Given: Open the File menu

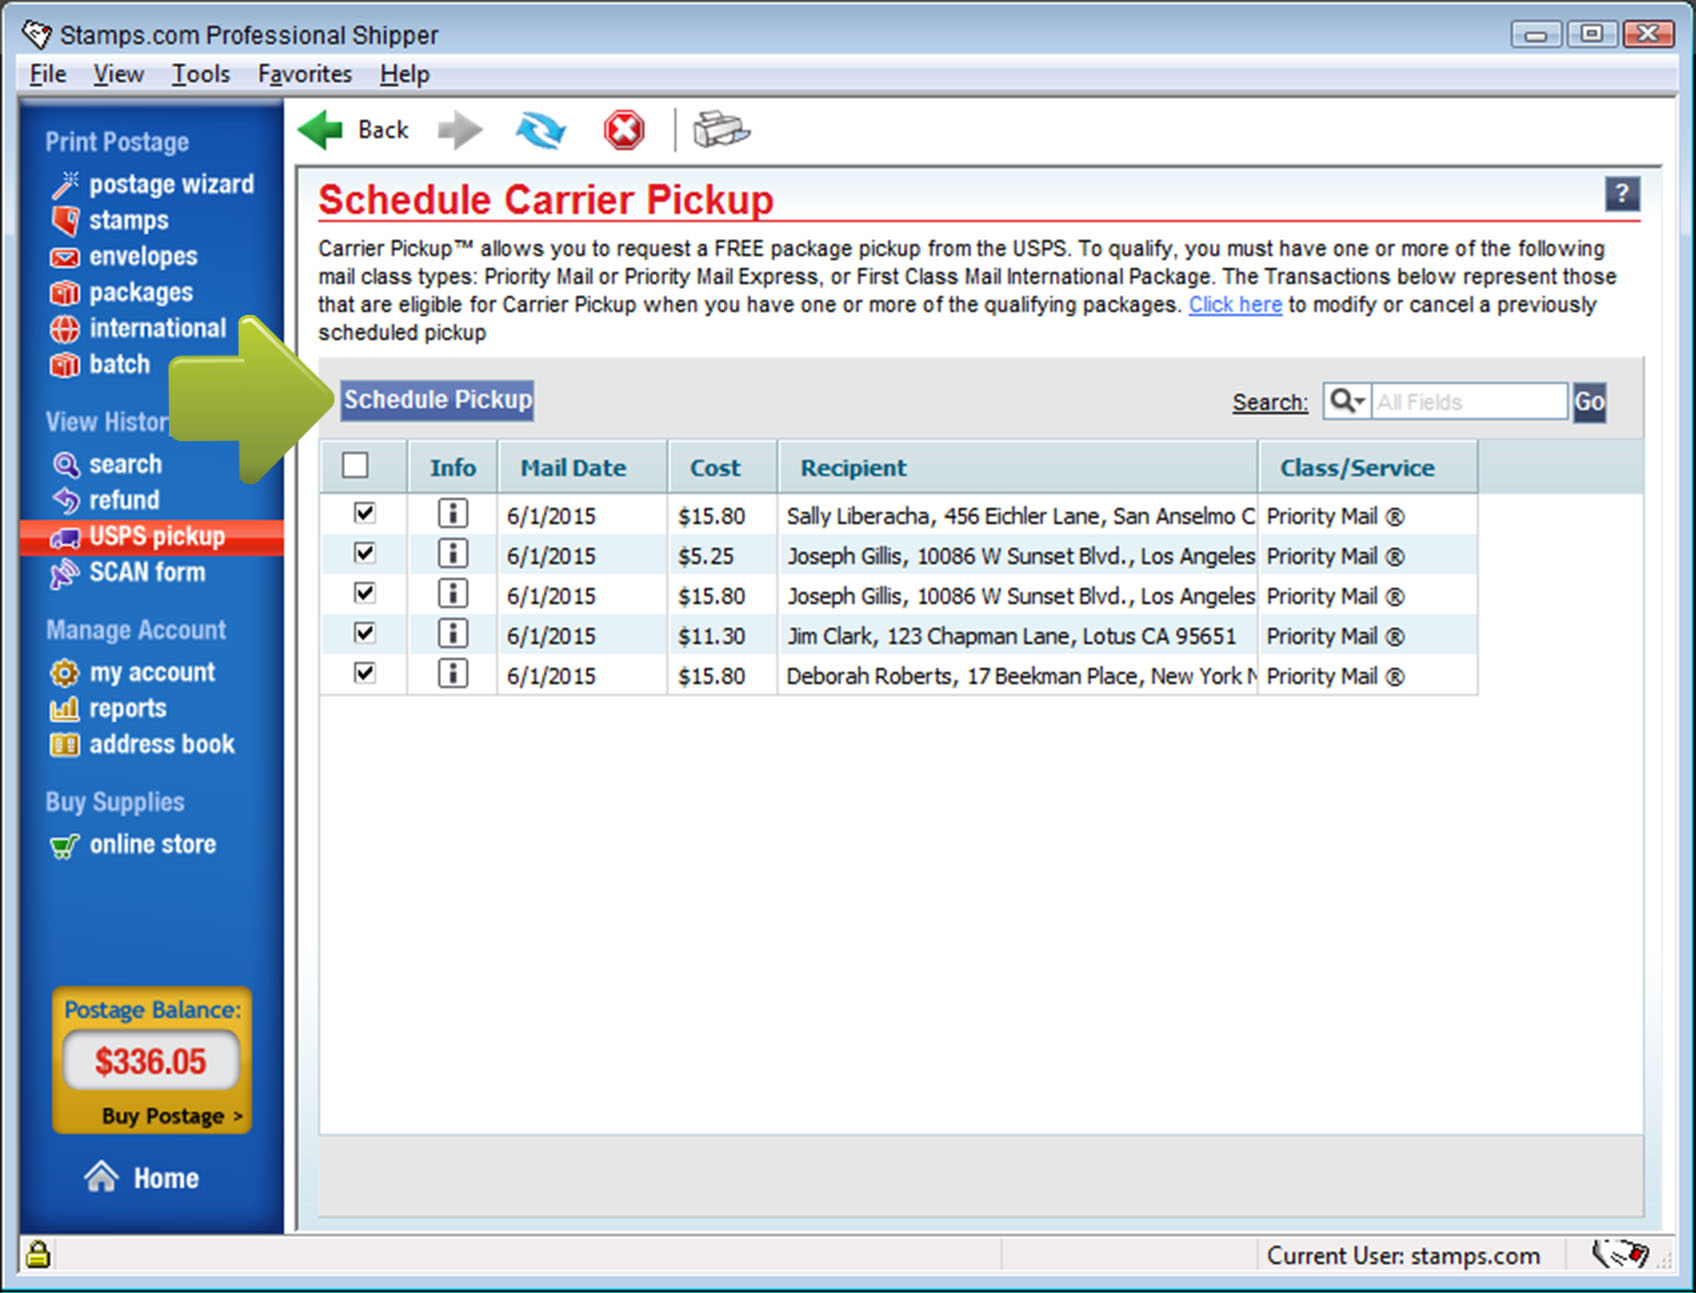Looking at the screenshot, I should click(48, 74).
